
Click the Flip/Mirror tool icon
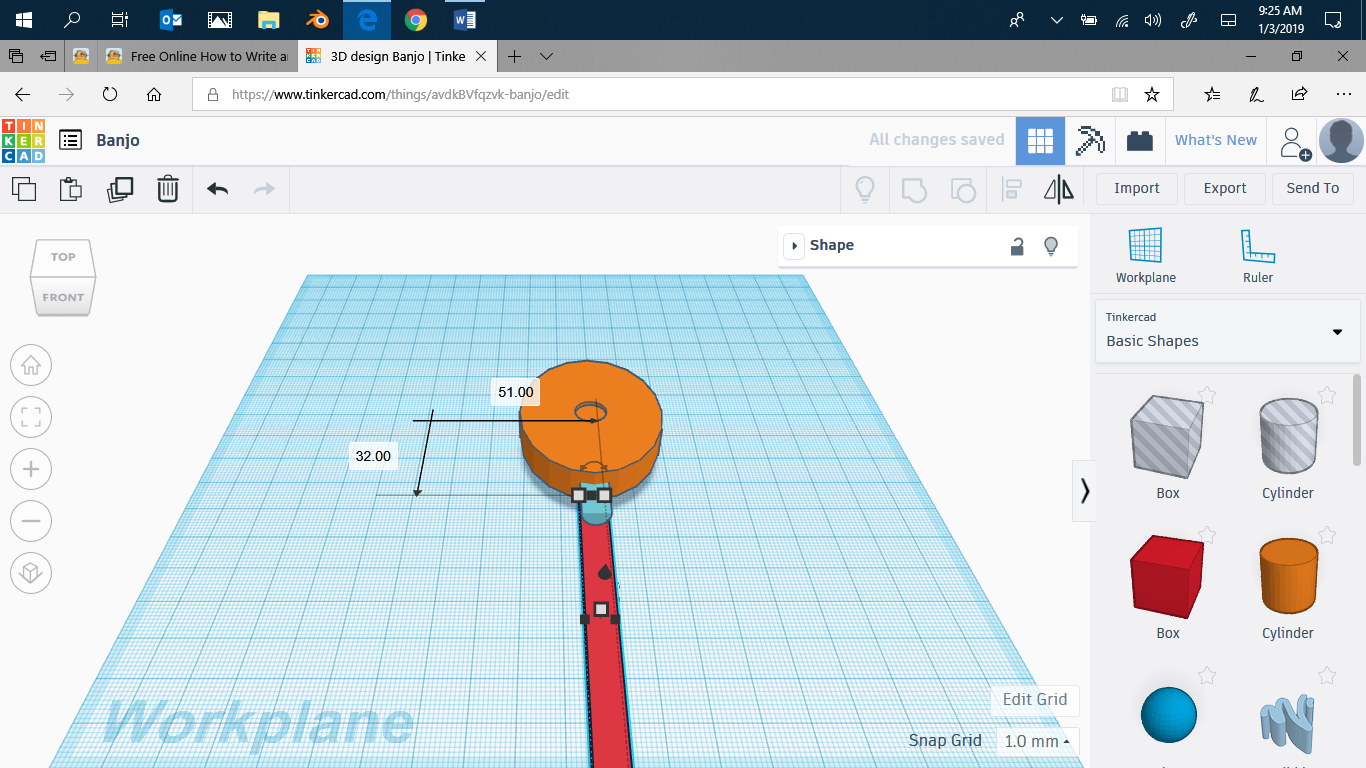point(1059,188)
